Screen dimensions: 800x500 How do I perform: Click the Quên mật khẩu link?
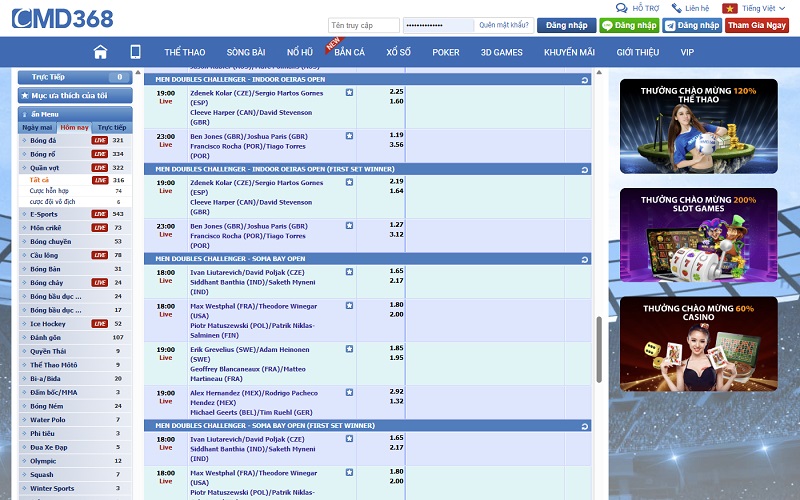[x=502, y=25]
